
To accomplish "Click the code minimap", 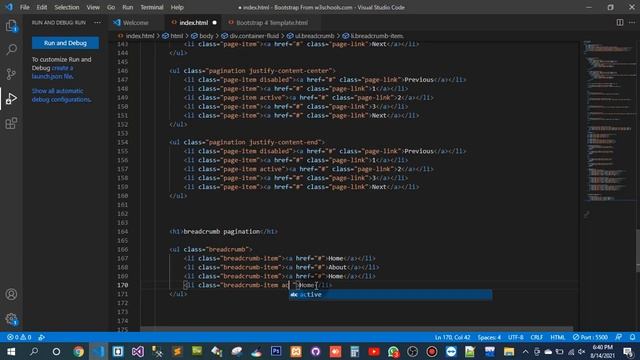I will tap(608, 122).
